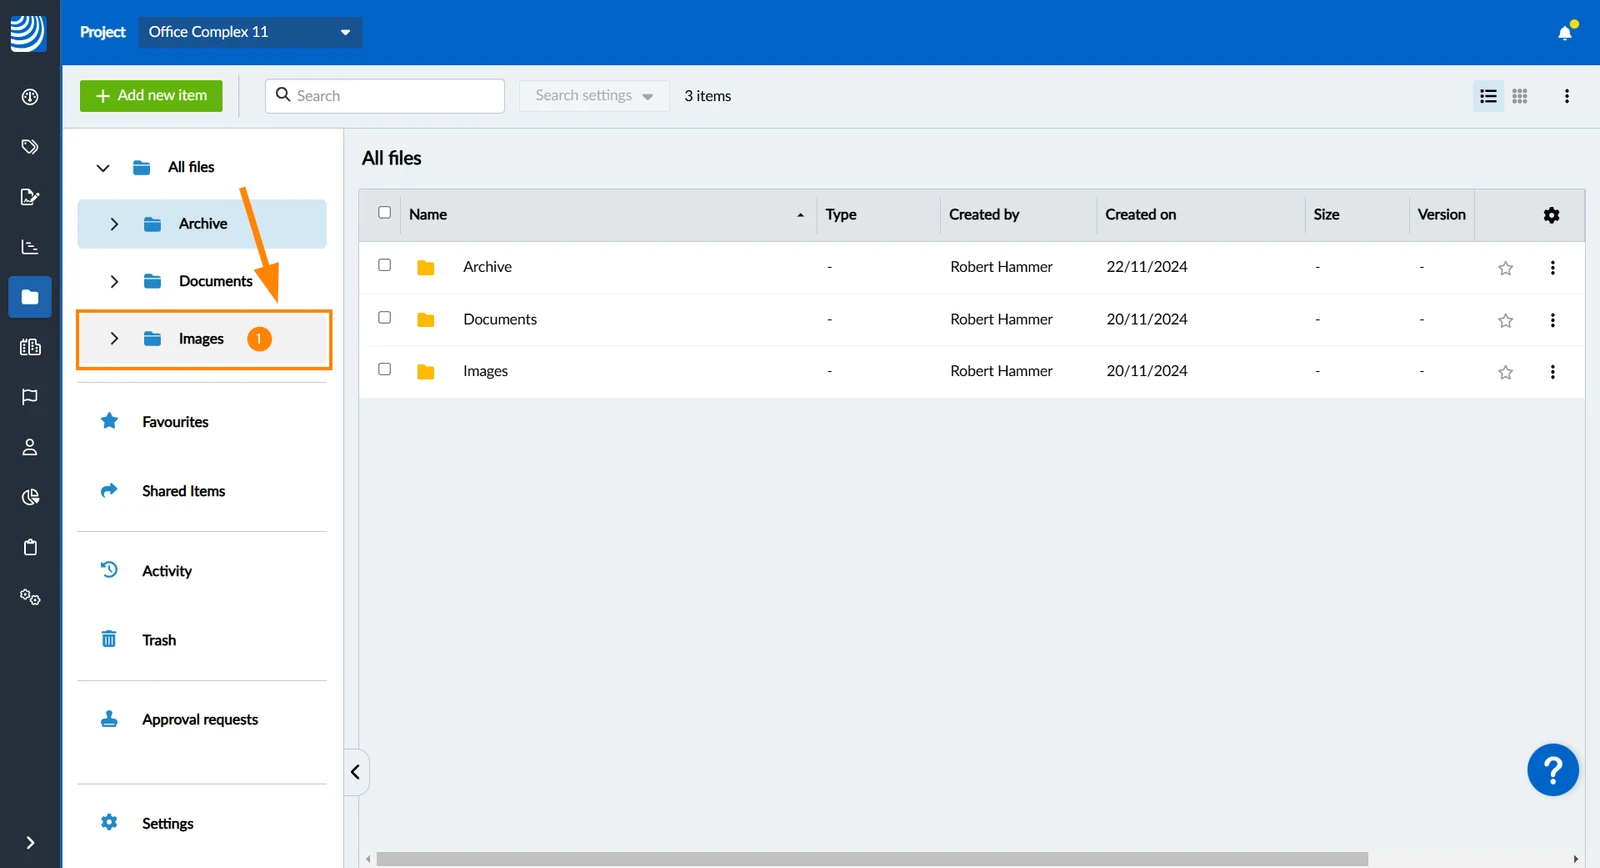Open the tags icon in left rail

[30, 147]
